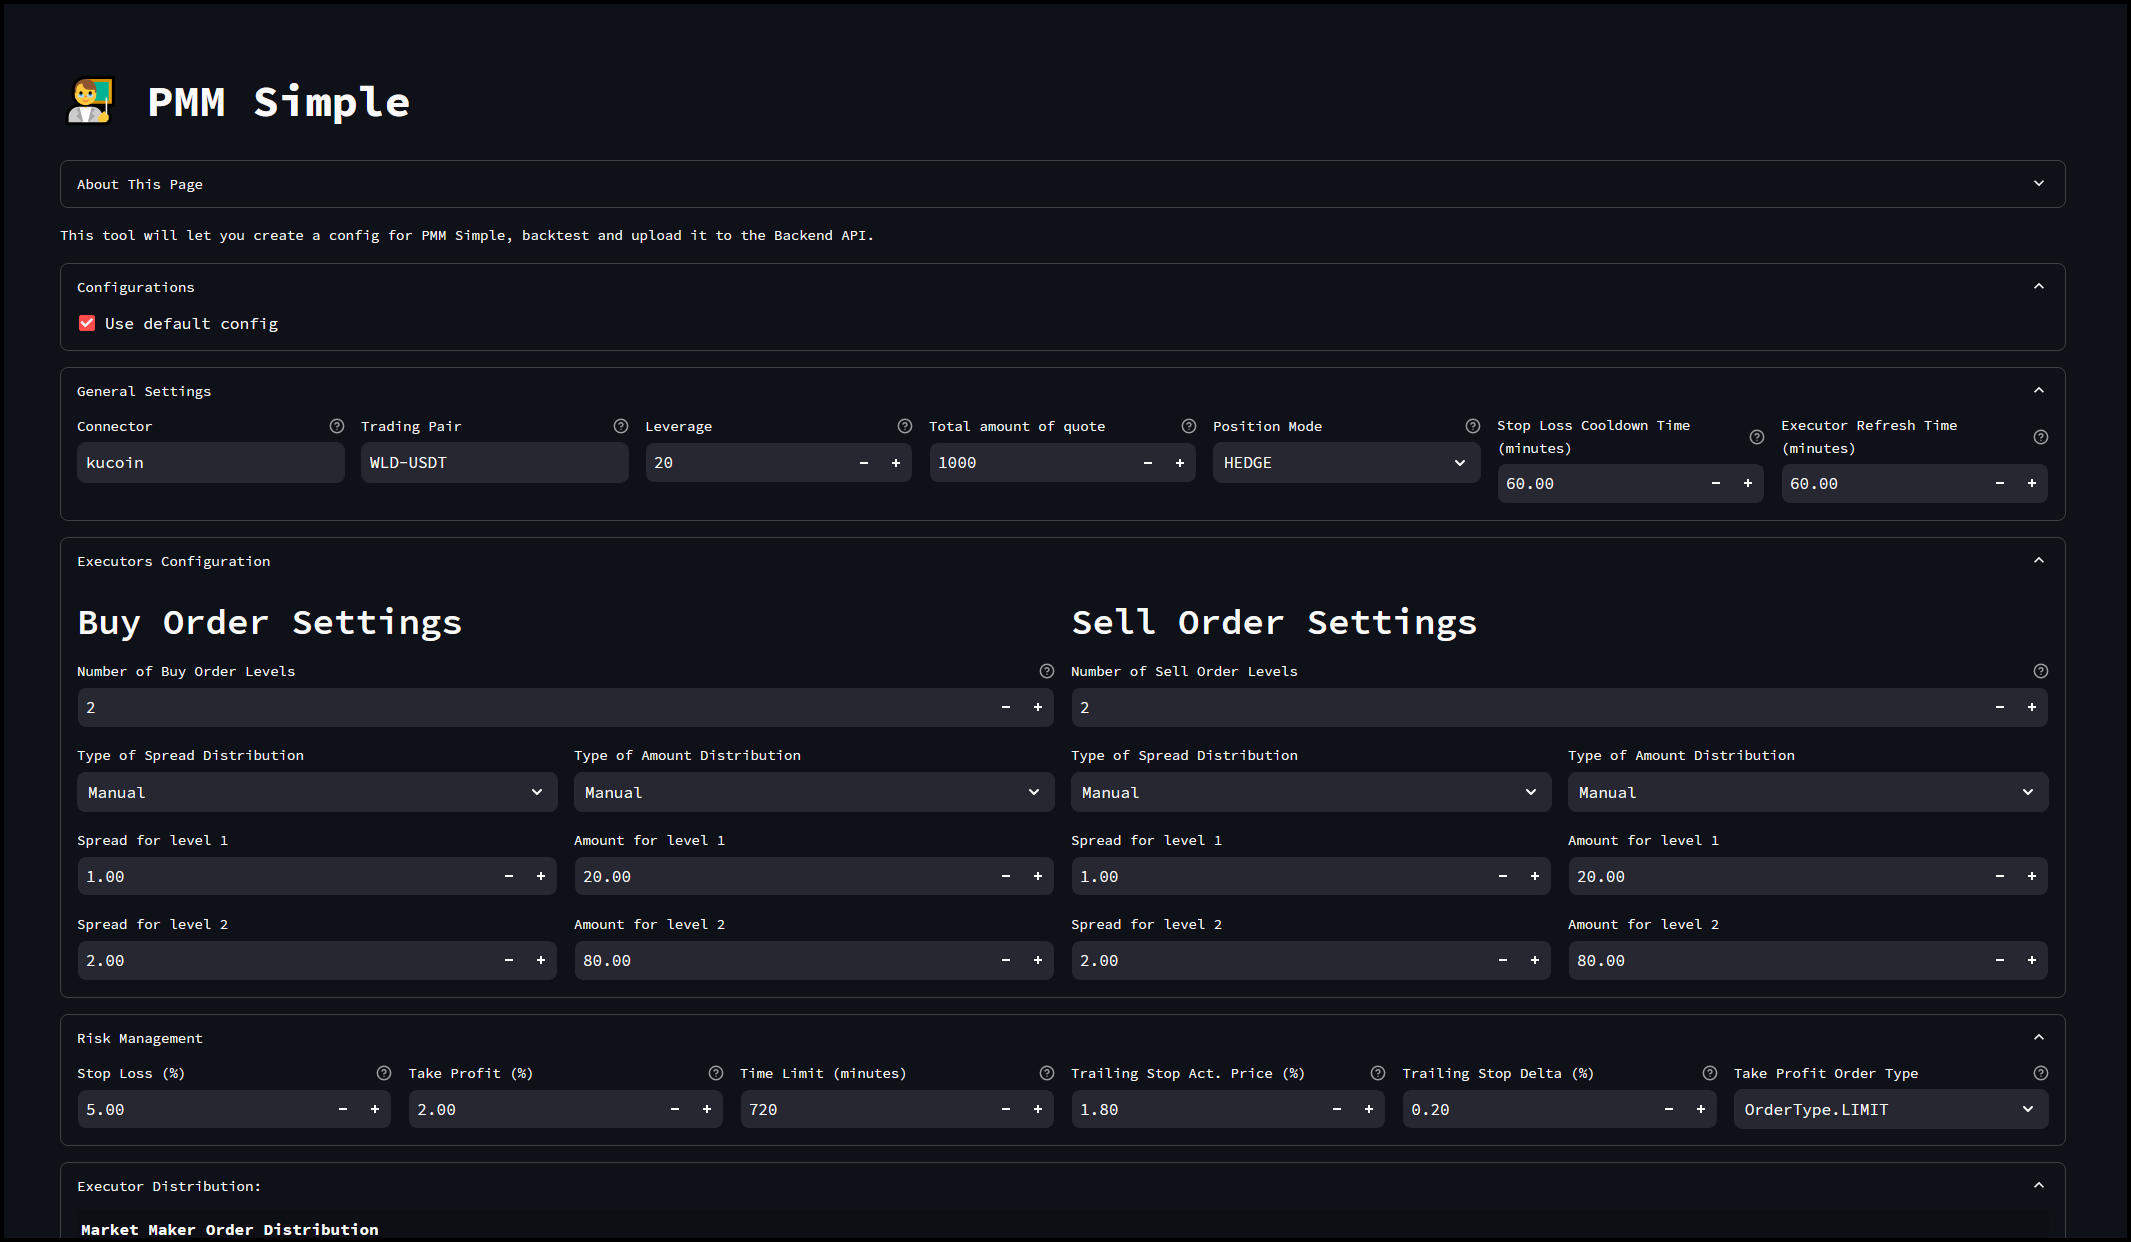Open Position Mode HEDGE dropdown

click(x=1345, y=463)
